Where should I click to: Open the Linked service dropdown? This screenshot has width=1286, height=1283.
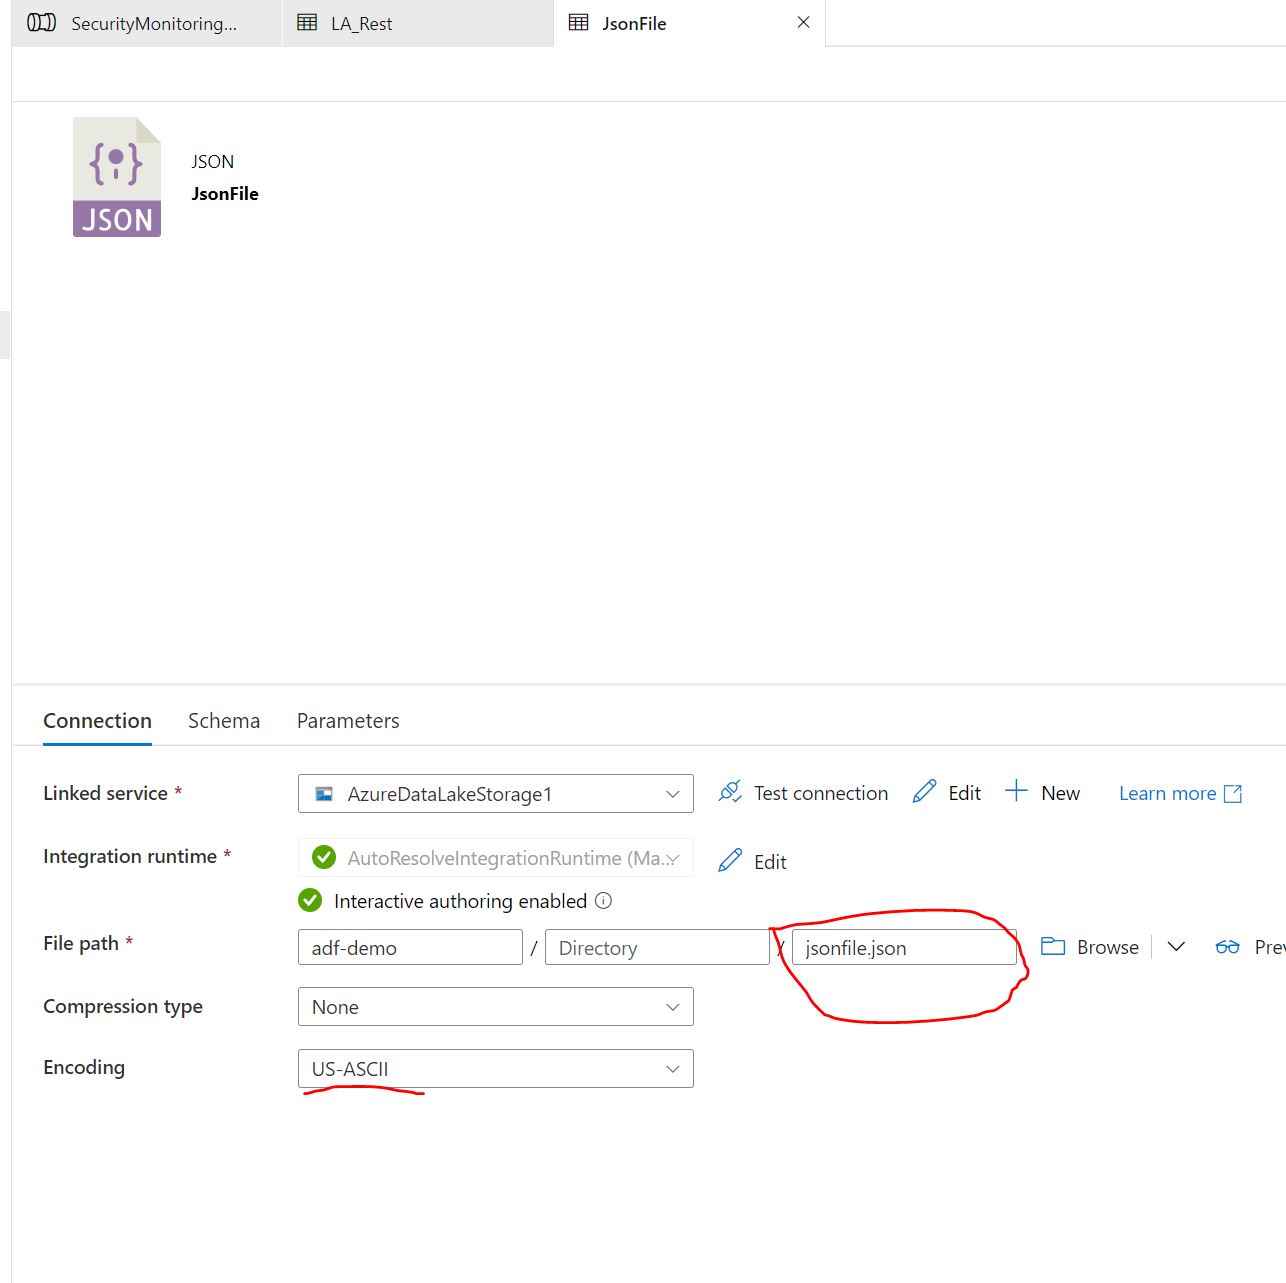click(x=495, y=794)
